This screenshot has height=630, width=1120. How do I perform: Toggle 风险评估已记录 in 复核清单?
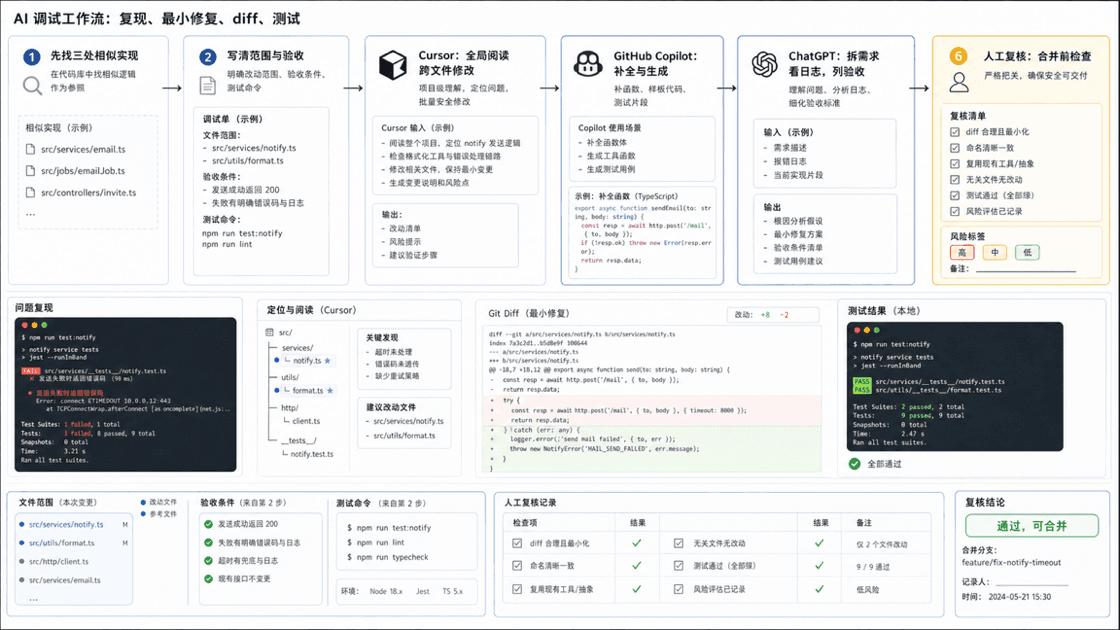[955, 211]
